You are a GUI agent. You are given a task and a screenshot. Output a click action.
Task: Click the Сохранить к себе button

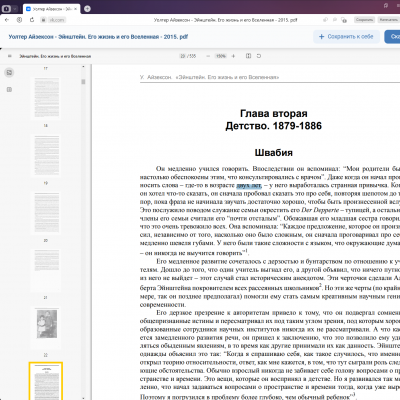pos(346,37)
